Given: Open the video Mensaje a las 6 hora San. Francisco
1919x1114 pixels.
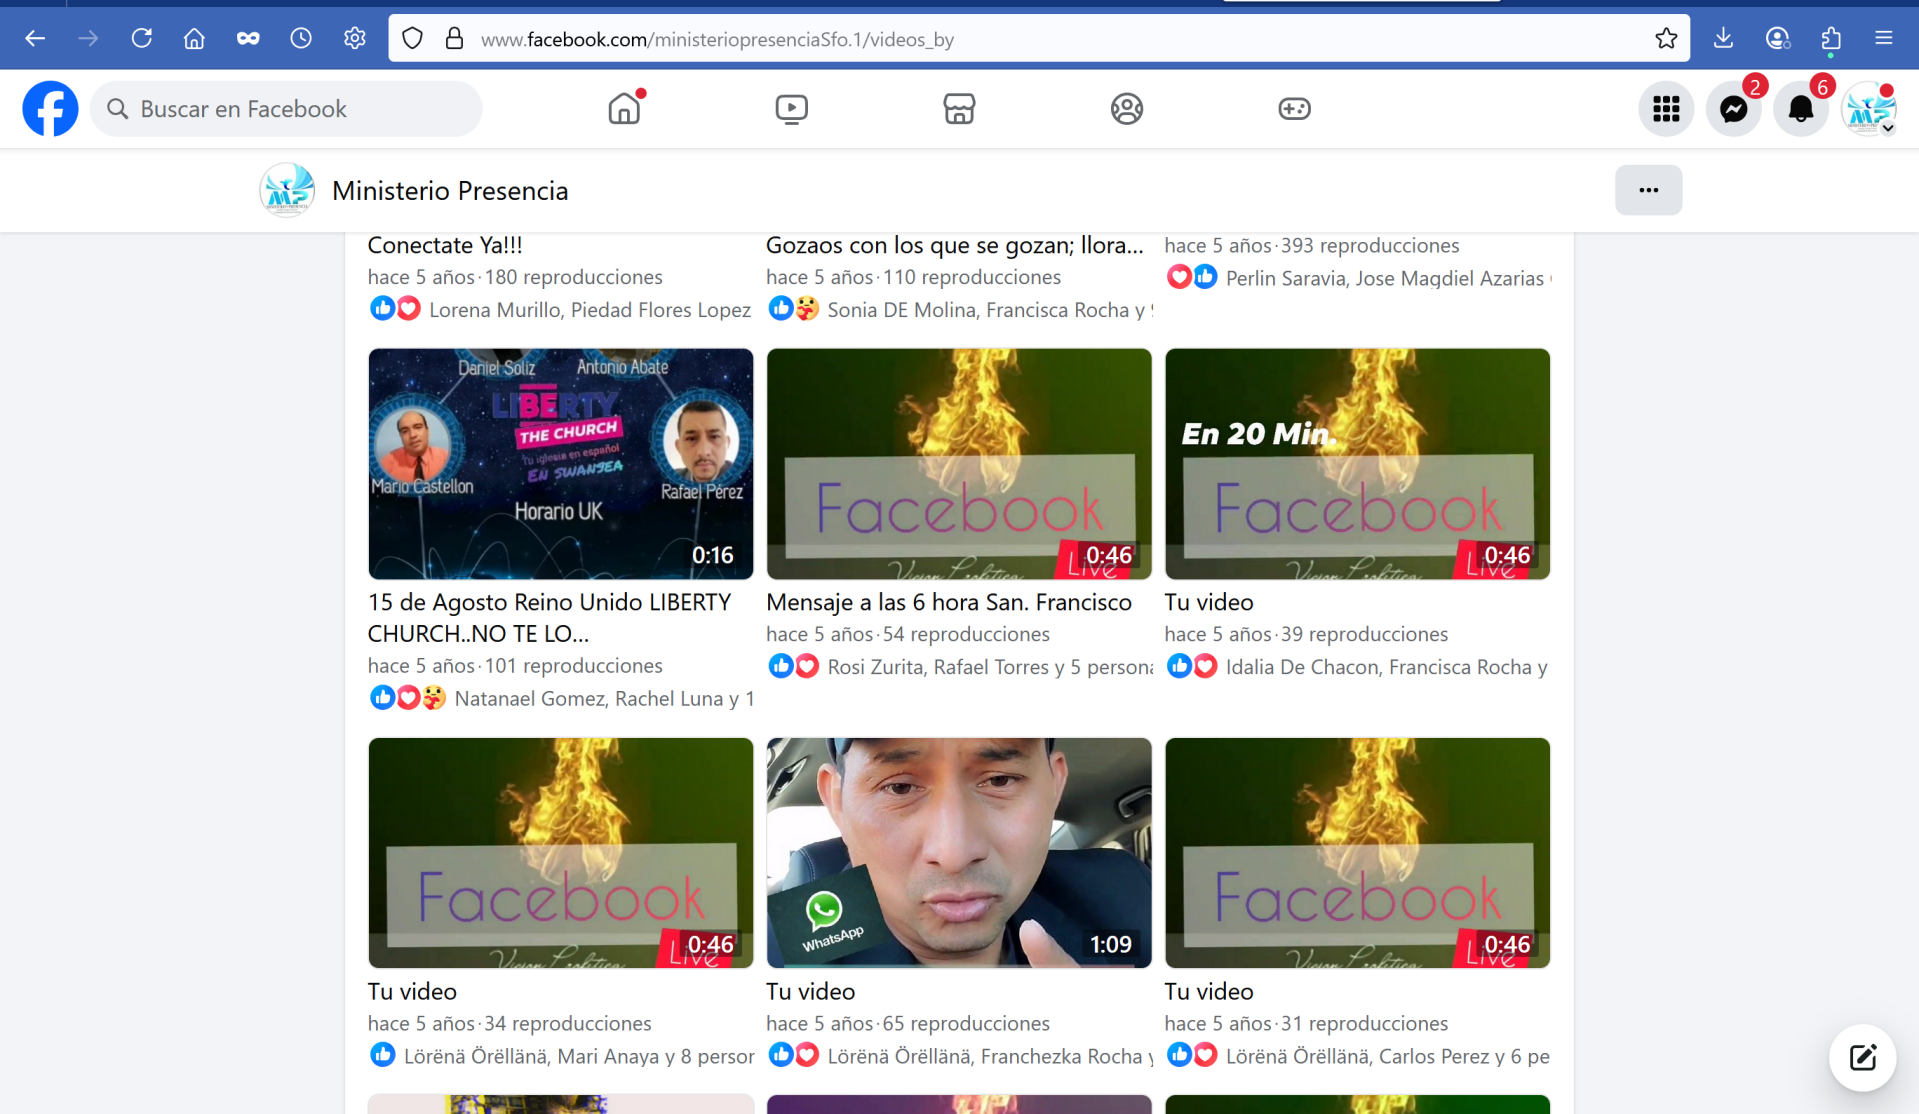Looking at the screenshot, I should coord(958,464).
